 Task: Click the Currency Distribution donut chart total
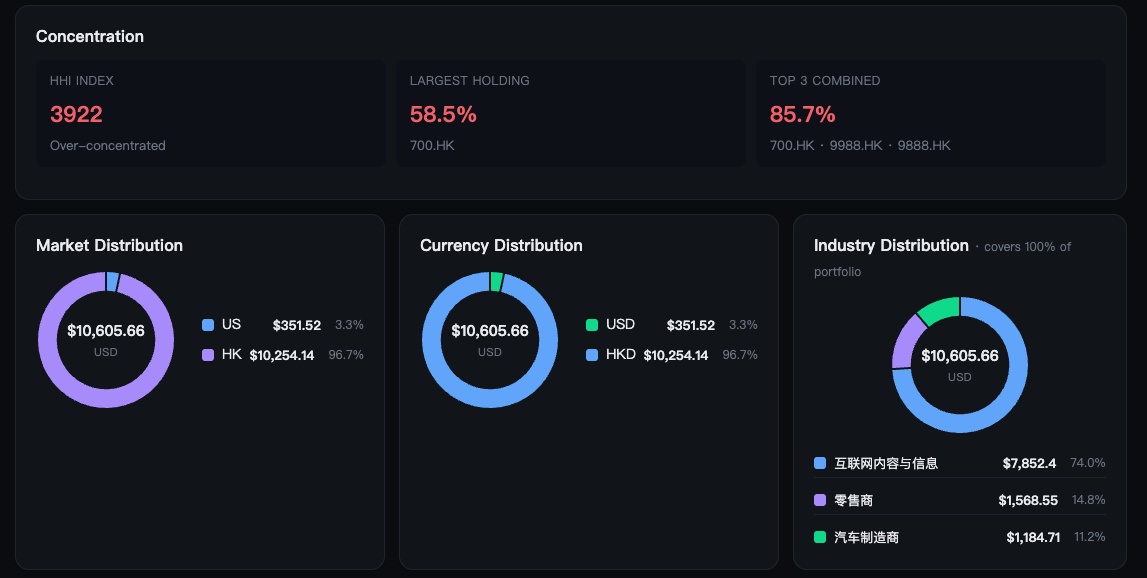tap(490, 331)
